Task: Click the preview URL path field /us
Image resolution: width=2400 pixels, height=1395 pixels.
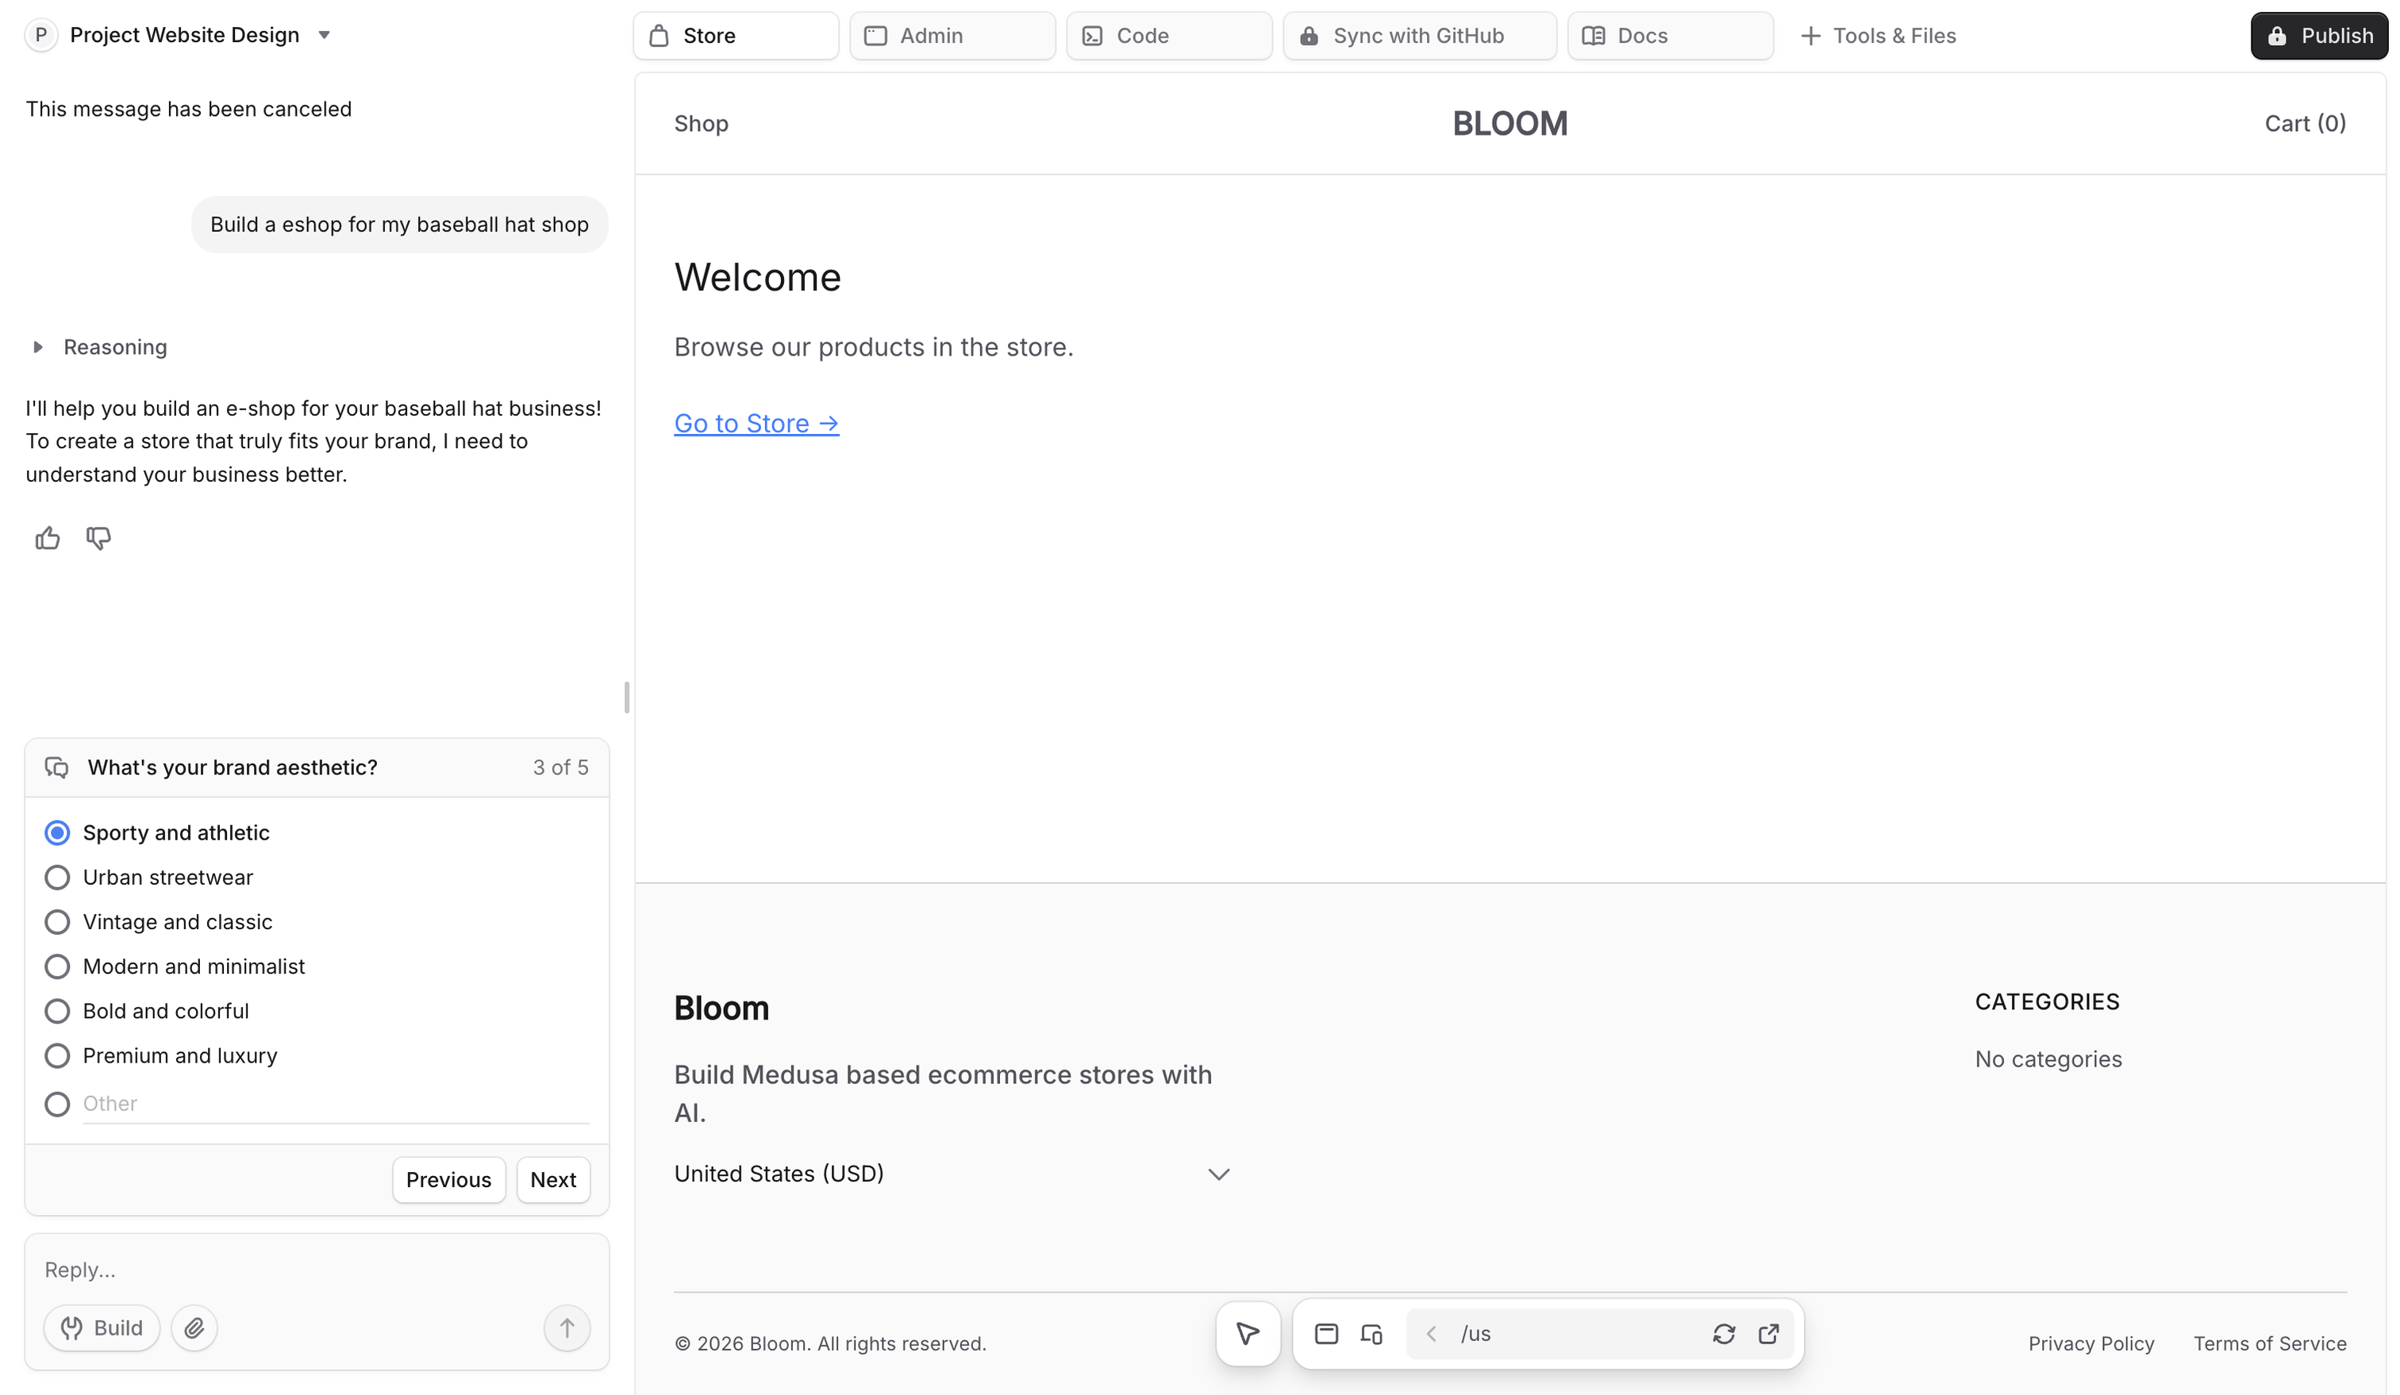Action: (1574, 1333)
